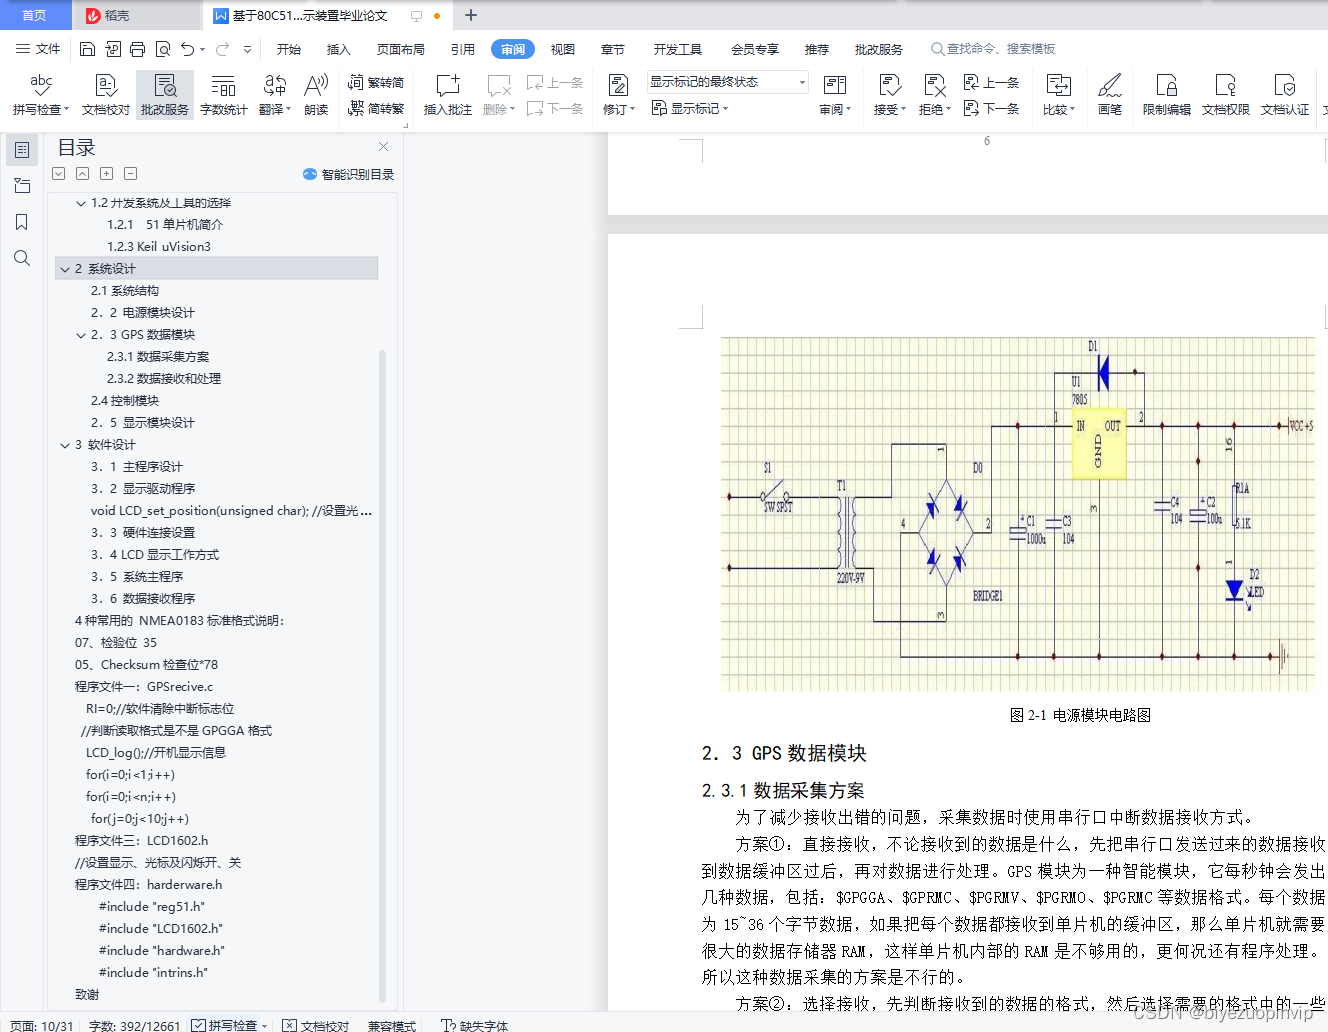Switch to the 首页 home tab
The height and width of the screenshot is (1032, 1328).
coord(35,15)
